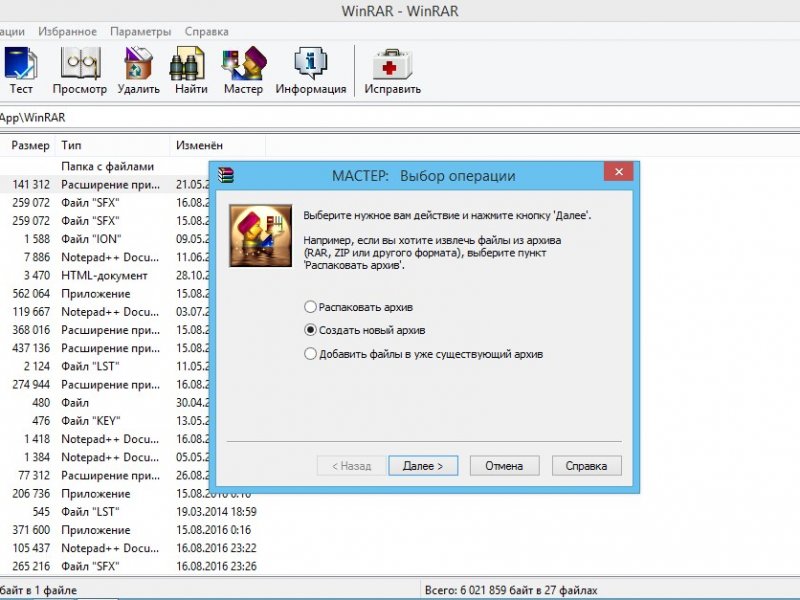The height and width of the screenshot is (600, 800).
Task: Select the row with size 1 384
Action: (x=105, y=457)
